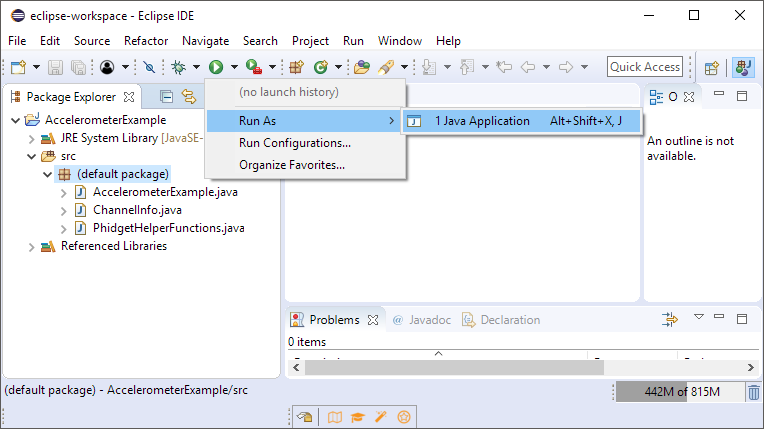Image resolution: width=764 pixels, height=429 pixels.
Task: Close the Problems tab
Action: click(x=373, y=320)
